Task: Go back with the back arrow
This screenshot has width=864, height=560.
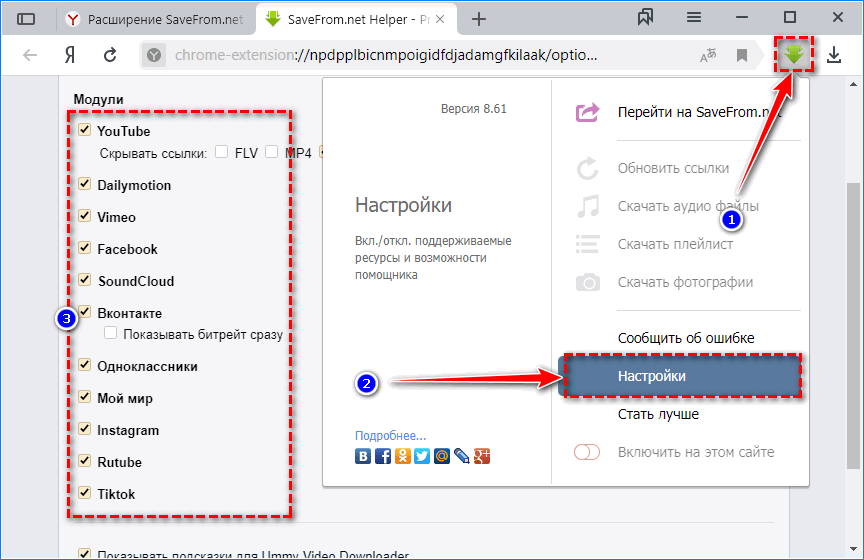Action: [x=30, y=55]
